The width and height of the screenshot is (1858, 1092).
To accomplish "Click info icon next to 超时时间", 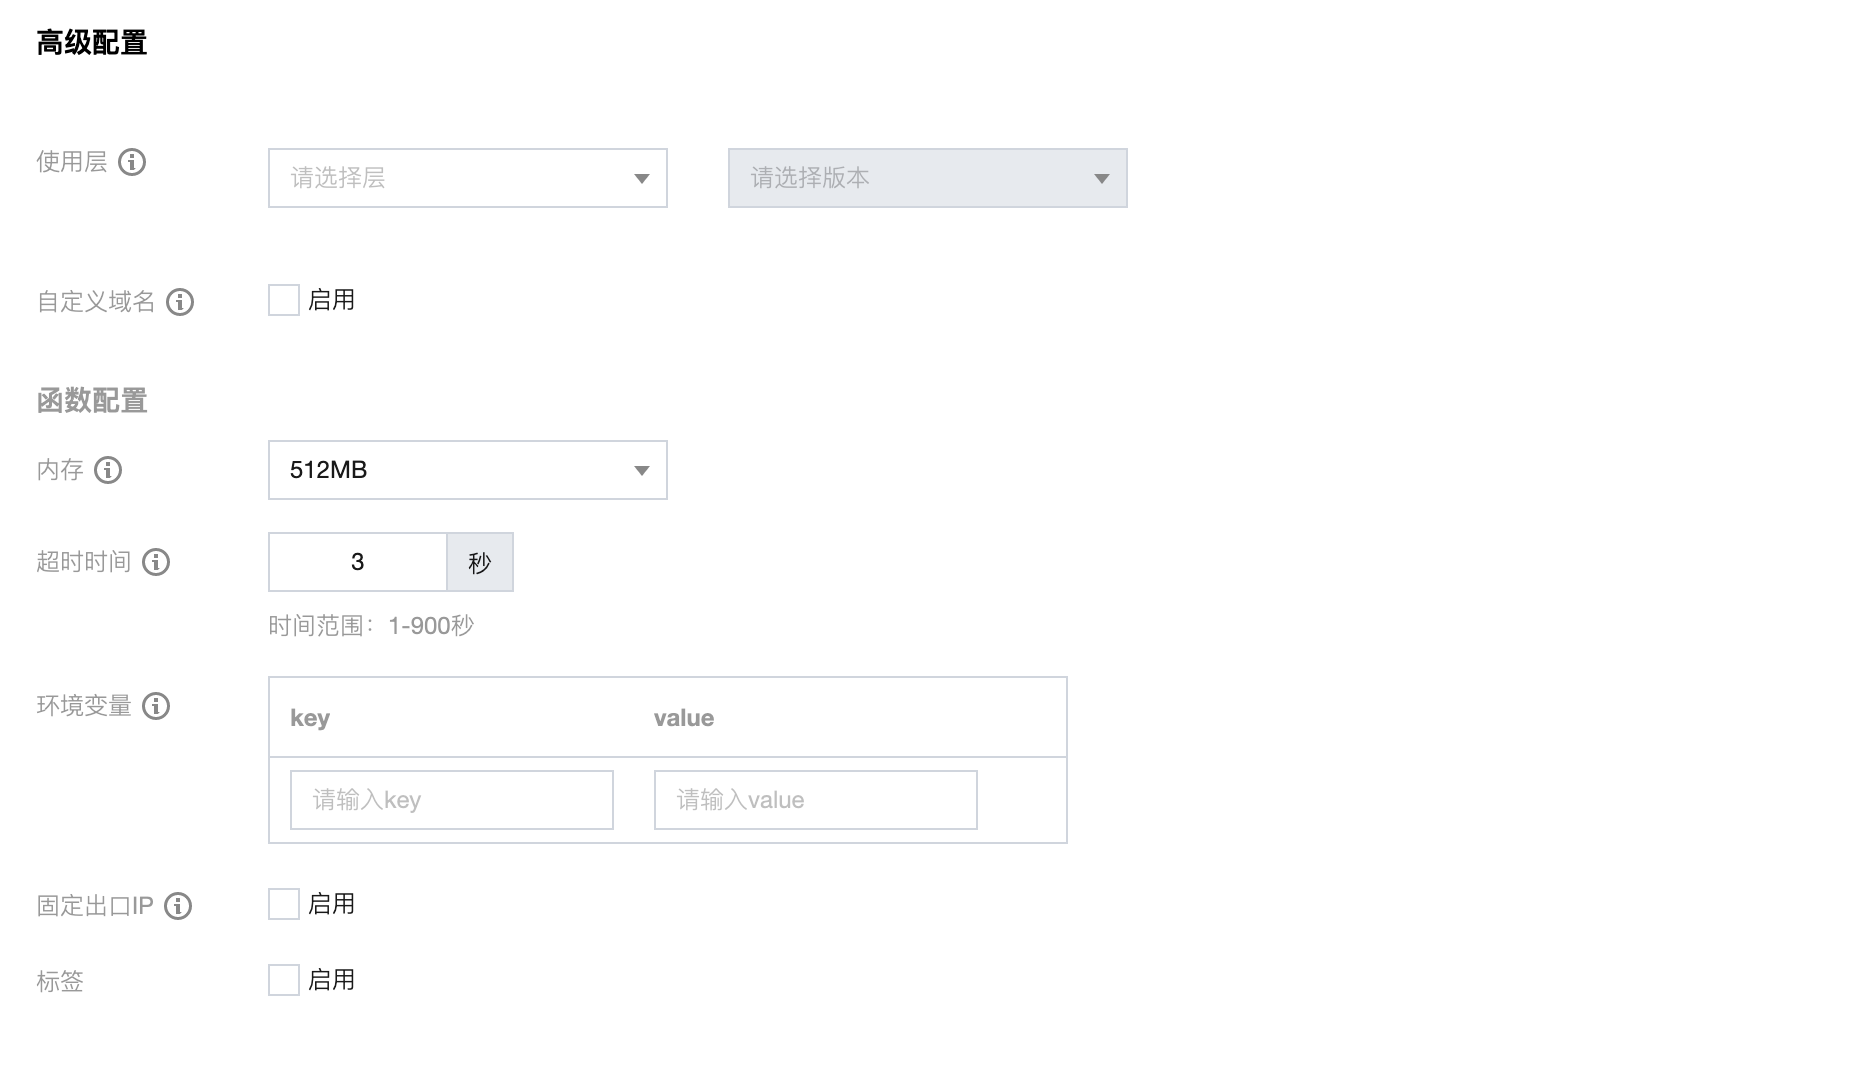I will coord(156,562).
